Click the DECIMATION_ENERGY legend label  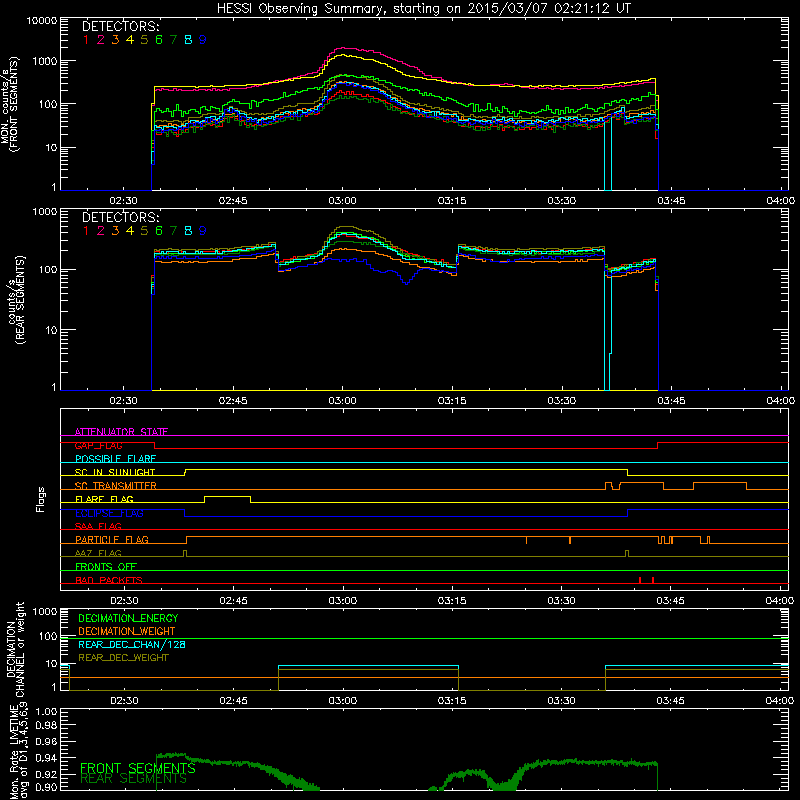click(128, 618)
